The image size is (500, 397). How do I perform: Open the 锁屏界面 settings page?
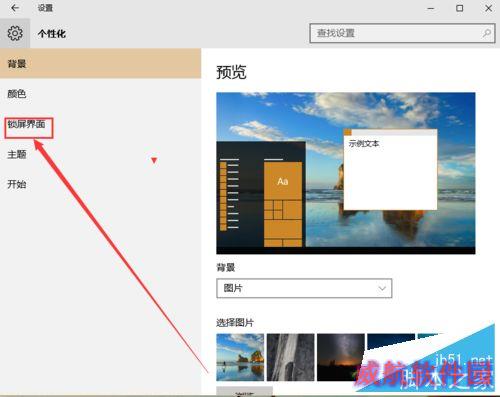(26, 124)
